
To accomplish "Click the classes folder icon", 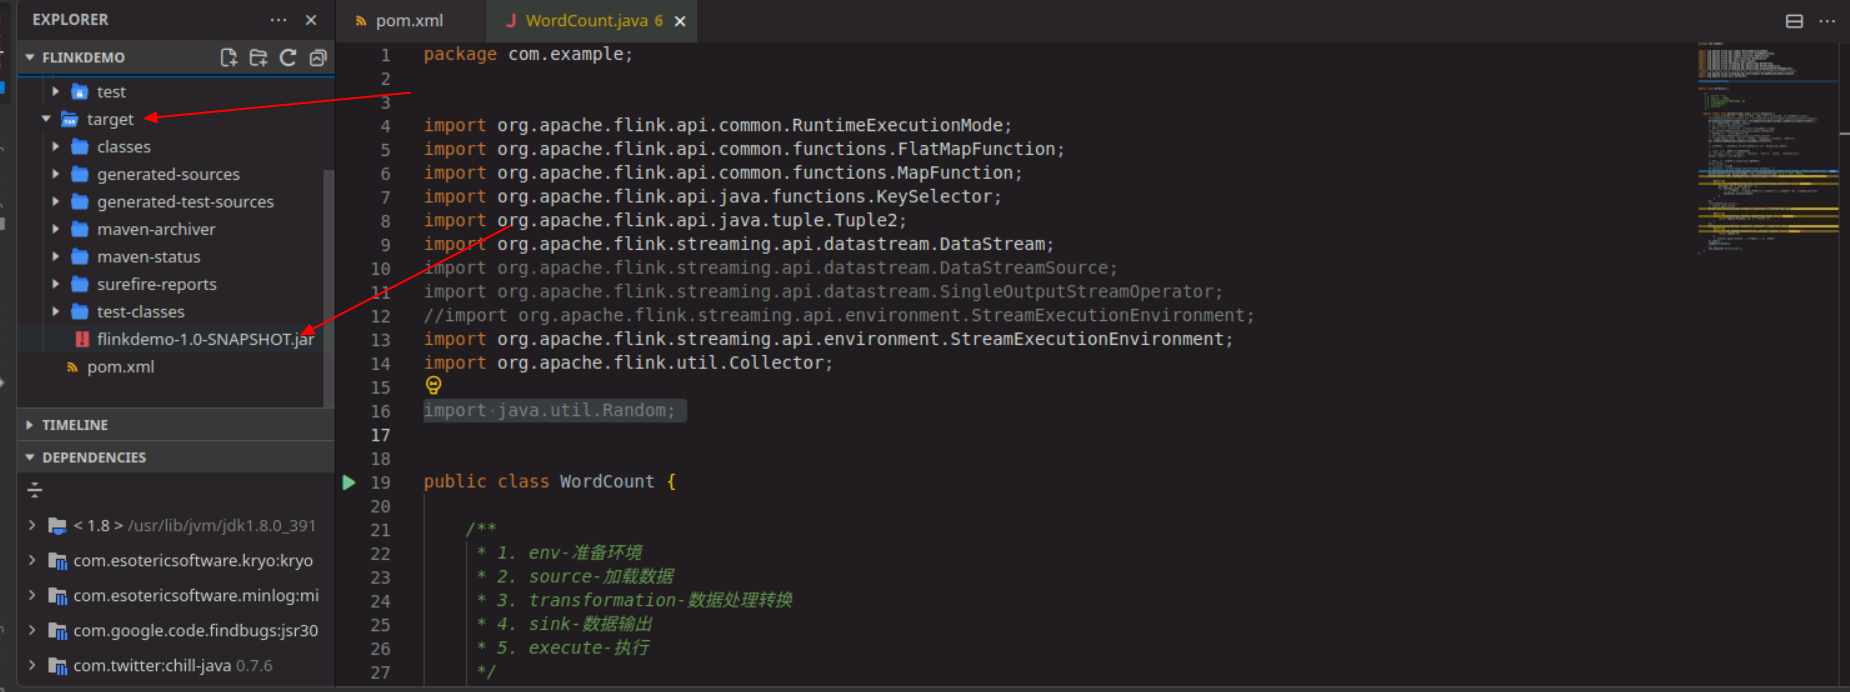I will (x=80, y=147).
